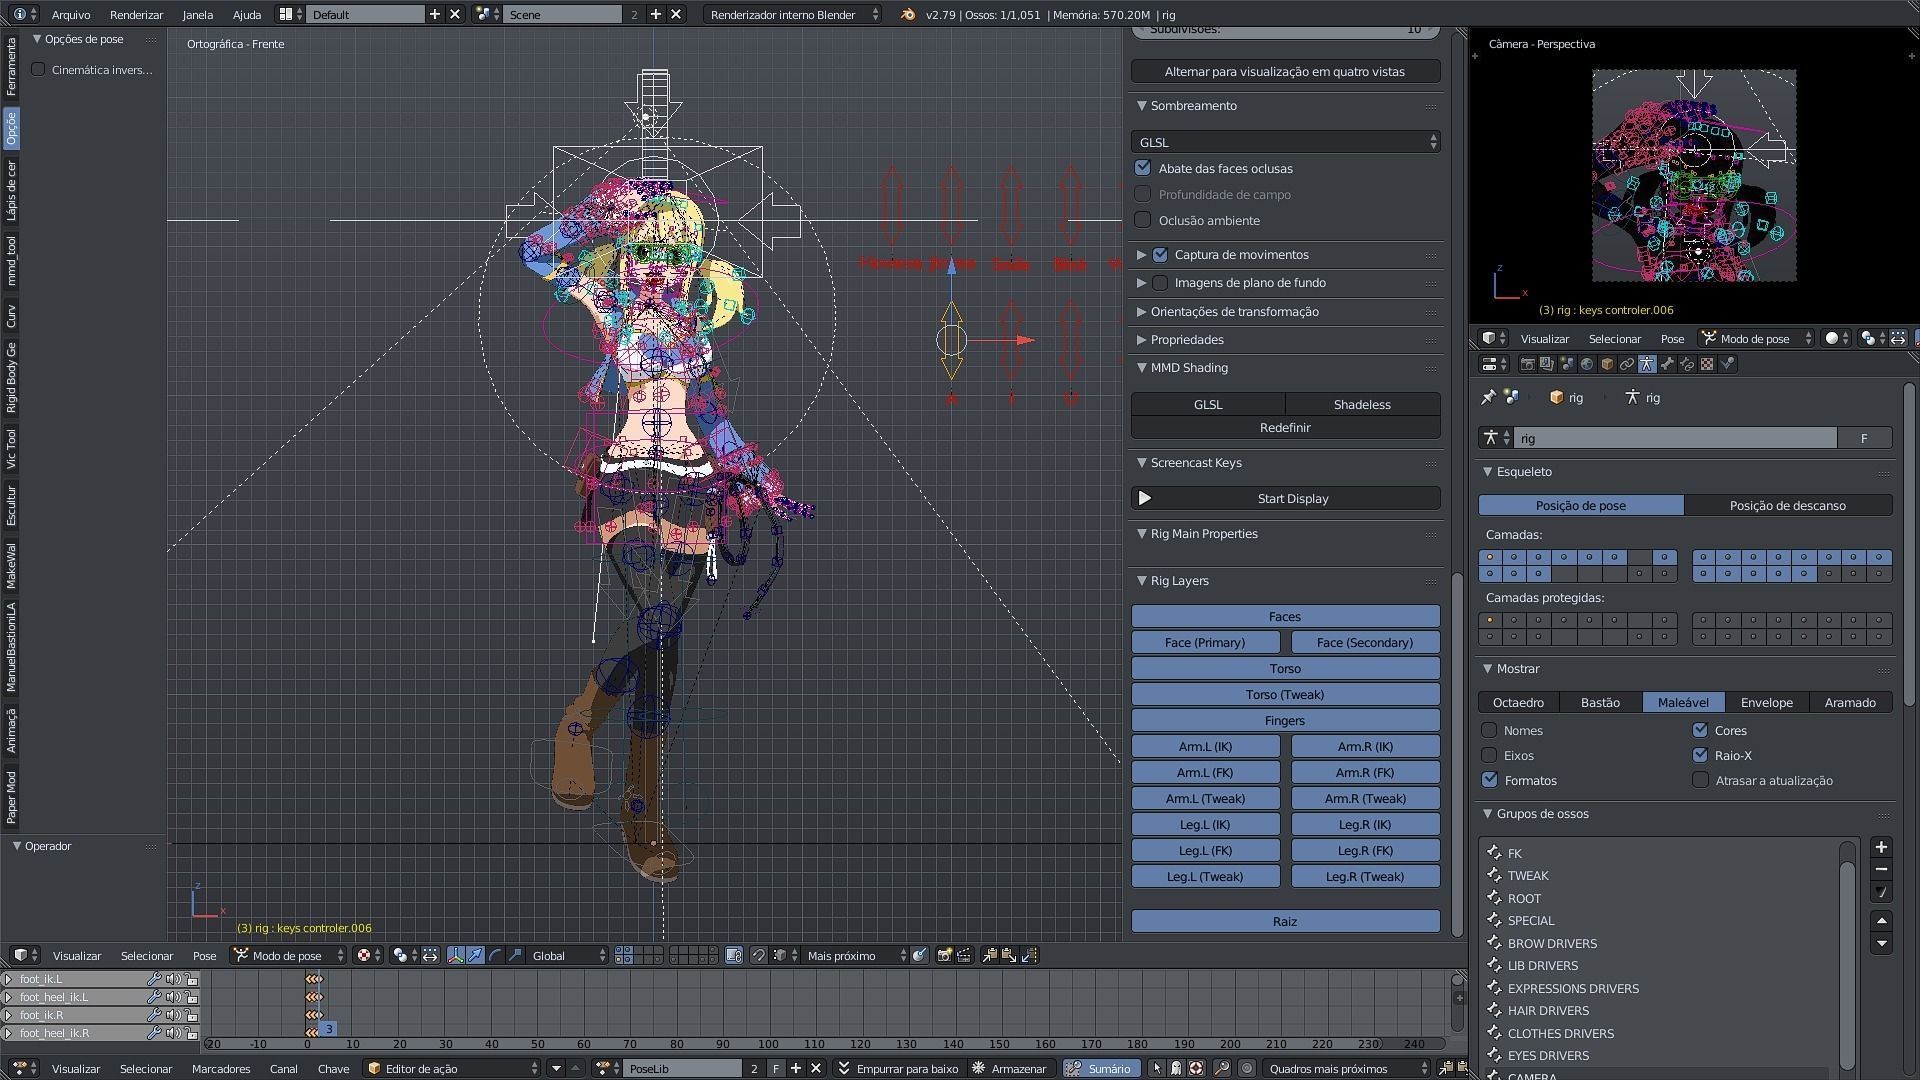The height and width of the screenshot is (1080, 1920).
Task: Click the Redefinir button
Action: 1286,427
